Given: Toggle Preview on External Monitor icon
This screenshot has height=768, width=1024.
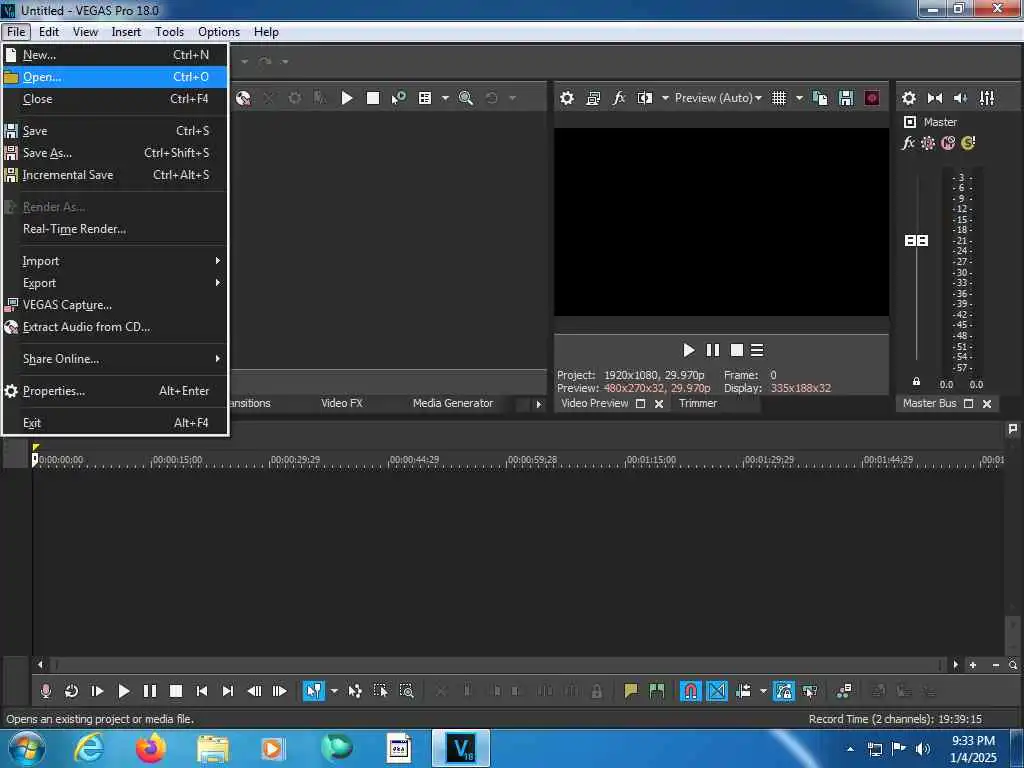Looking at the screenshot, I should click(x=593, y=98).
